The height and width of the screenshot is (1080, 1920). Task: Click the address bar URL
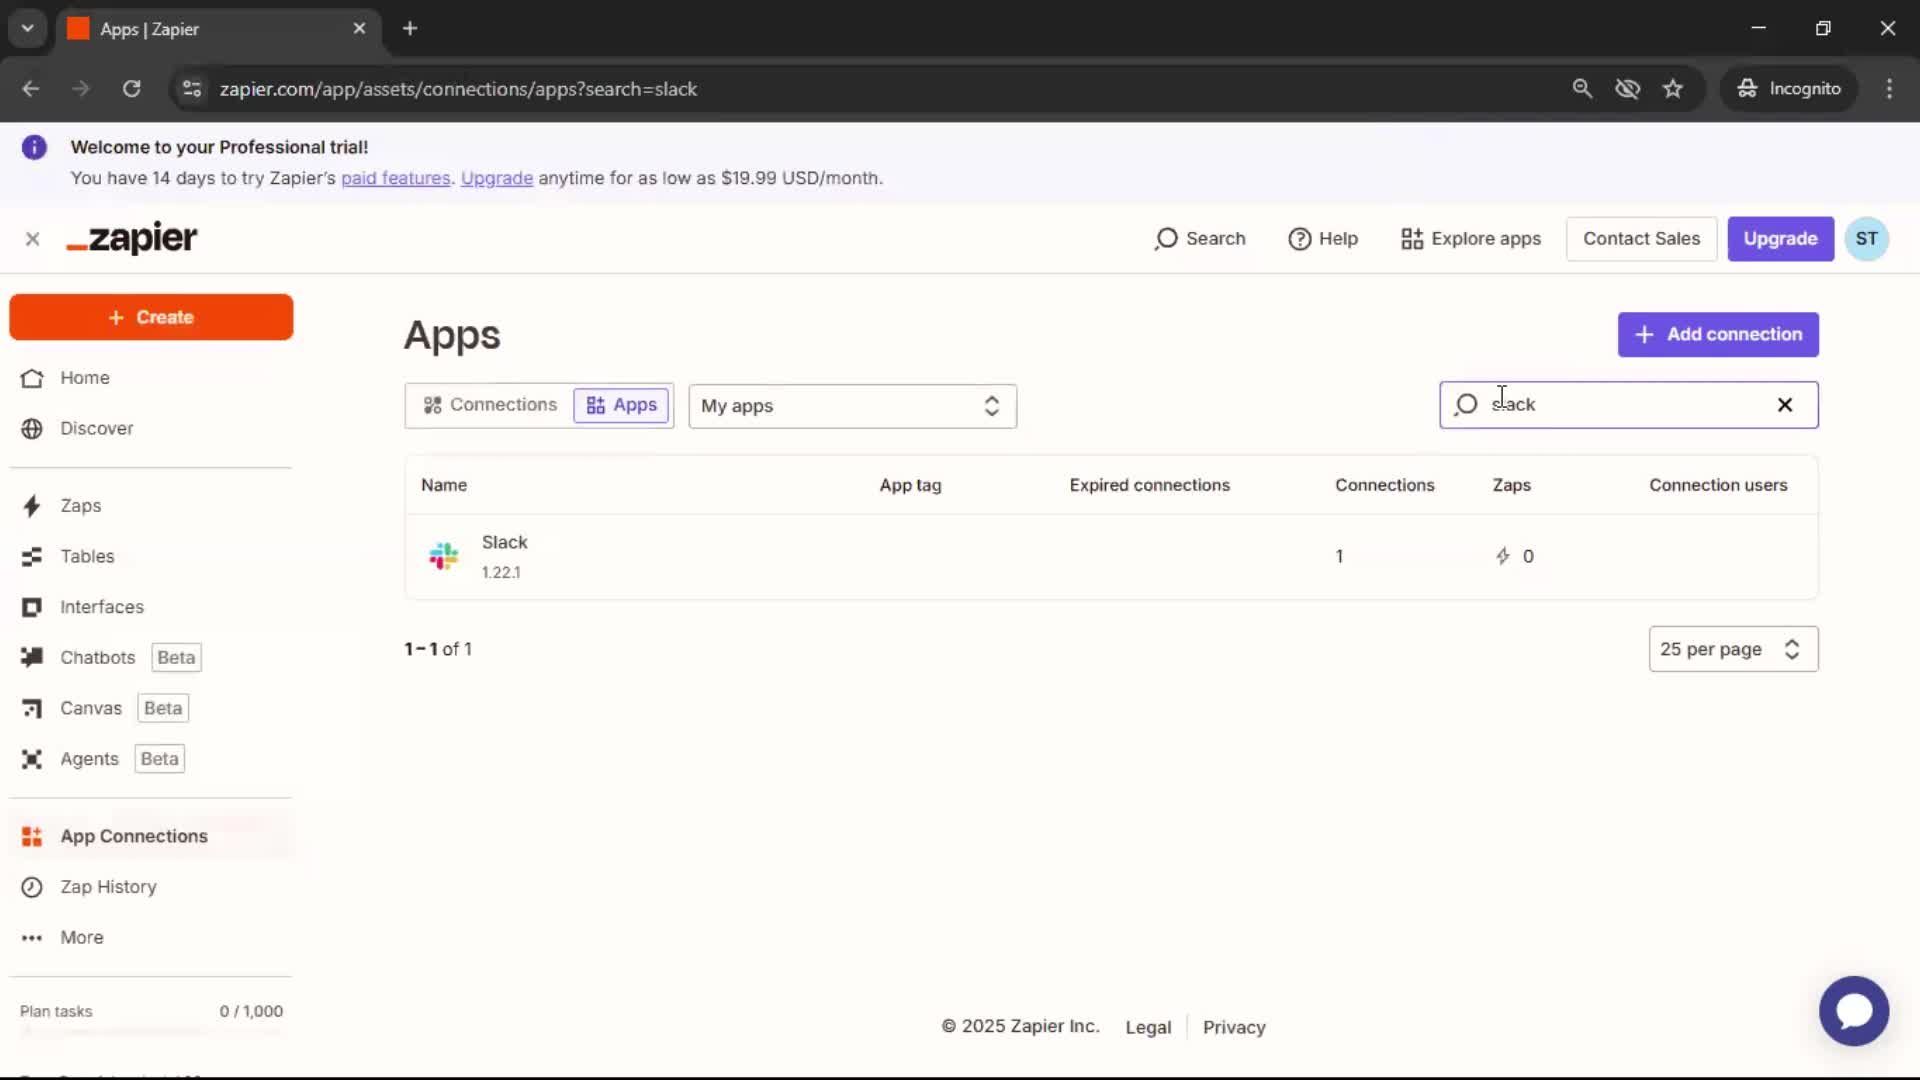[458, 89]
